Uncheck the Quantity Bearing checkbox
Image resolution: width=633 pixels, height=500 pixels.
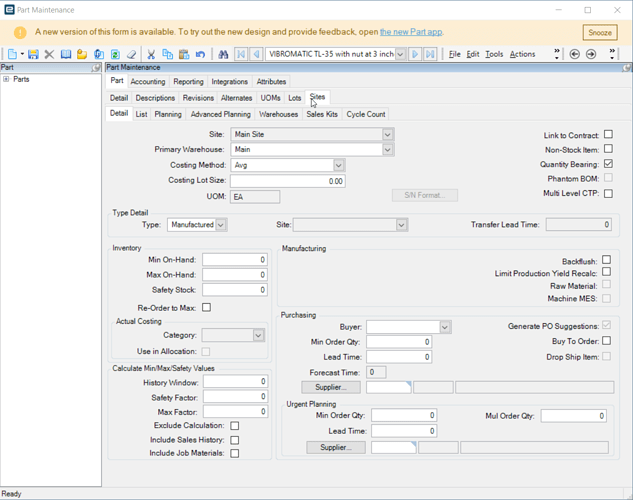608,163
